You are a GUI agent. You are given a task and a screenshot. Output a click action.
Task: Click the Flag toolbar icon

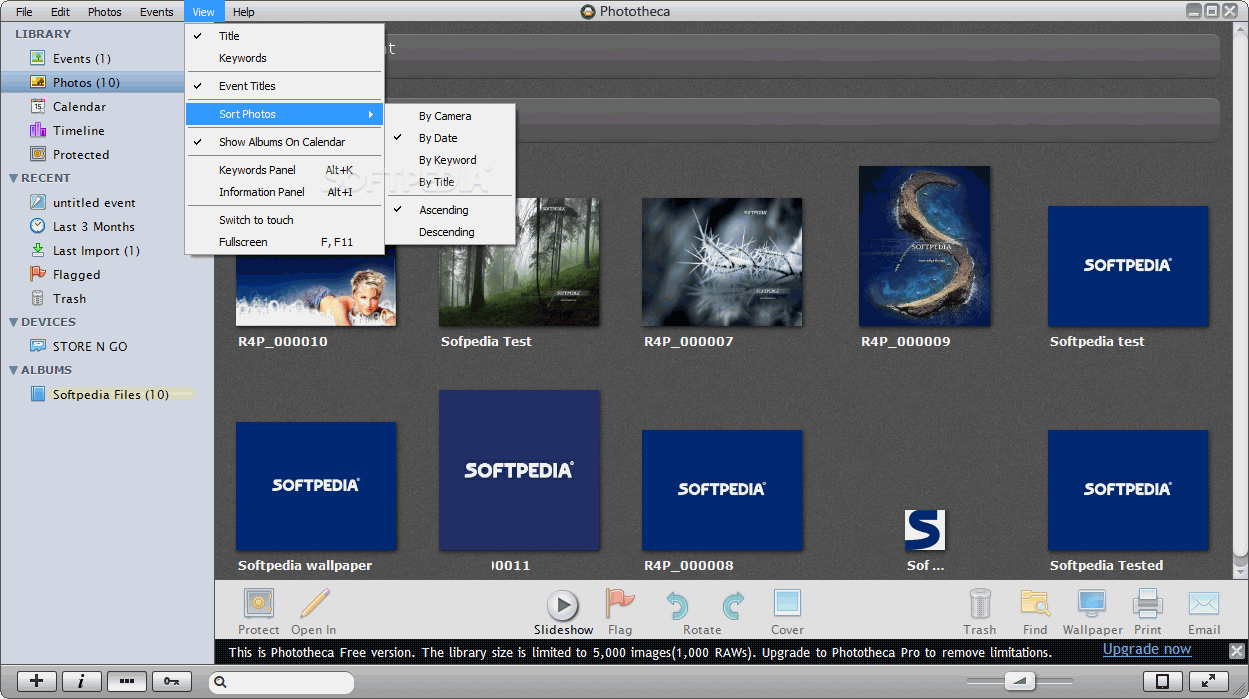click(620, 604)
